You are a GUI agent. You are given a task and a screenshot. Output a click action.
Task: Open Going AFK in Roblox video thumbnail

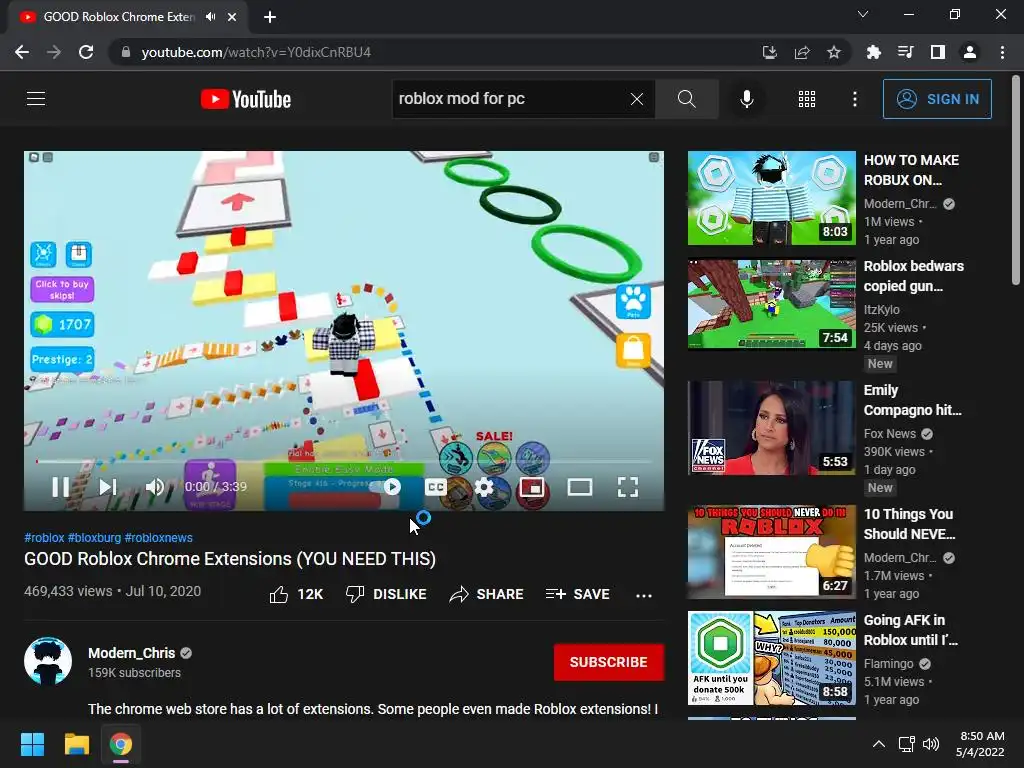coord(771,658)
